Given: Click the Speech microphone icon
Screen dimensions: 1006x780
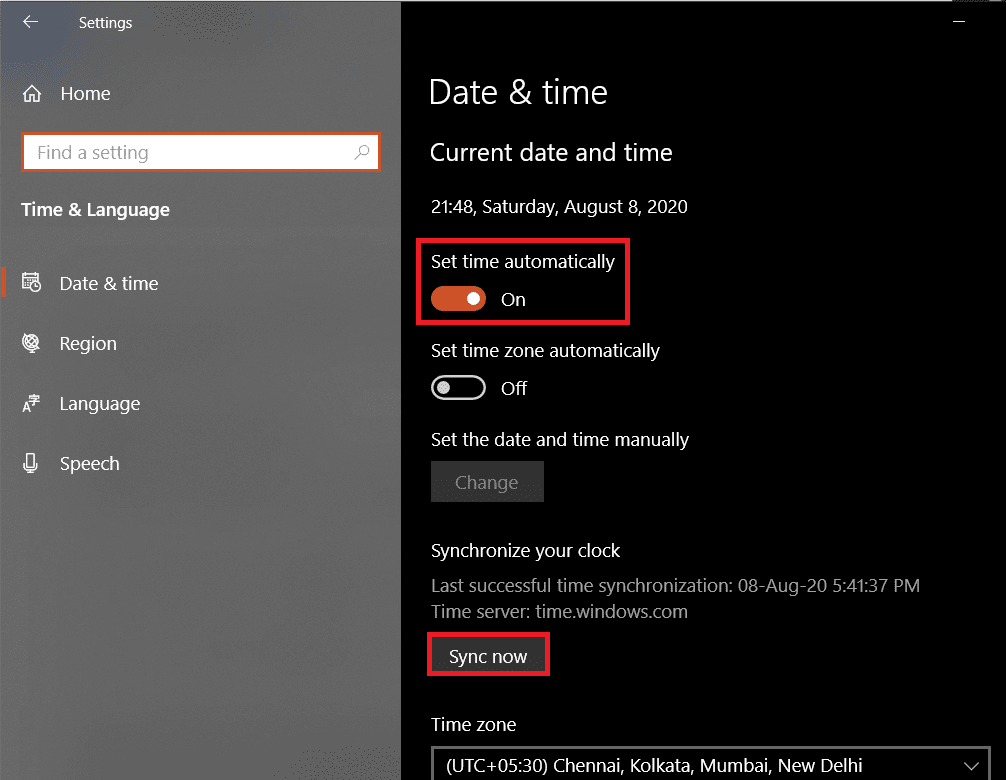Looking at the screenshot, I should (x=31, y=464).
